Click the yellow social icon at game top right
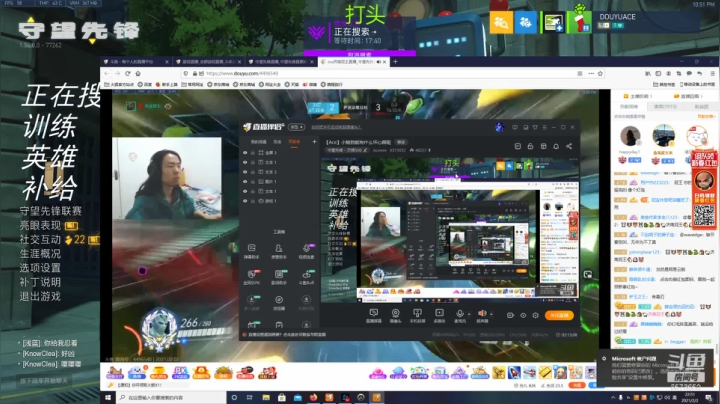The height and width of the screenshot is (404, 720). [501, 22]
